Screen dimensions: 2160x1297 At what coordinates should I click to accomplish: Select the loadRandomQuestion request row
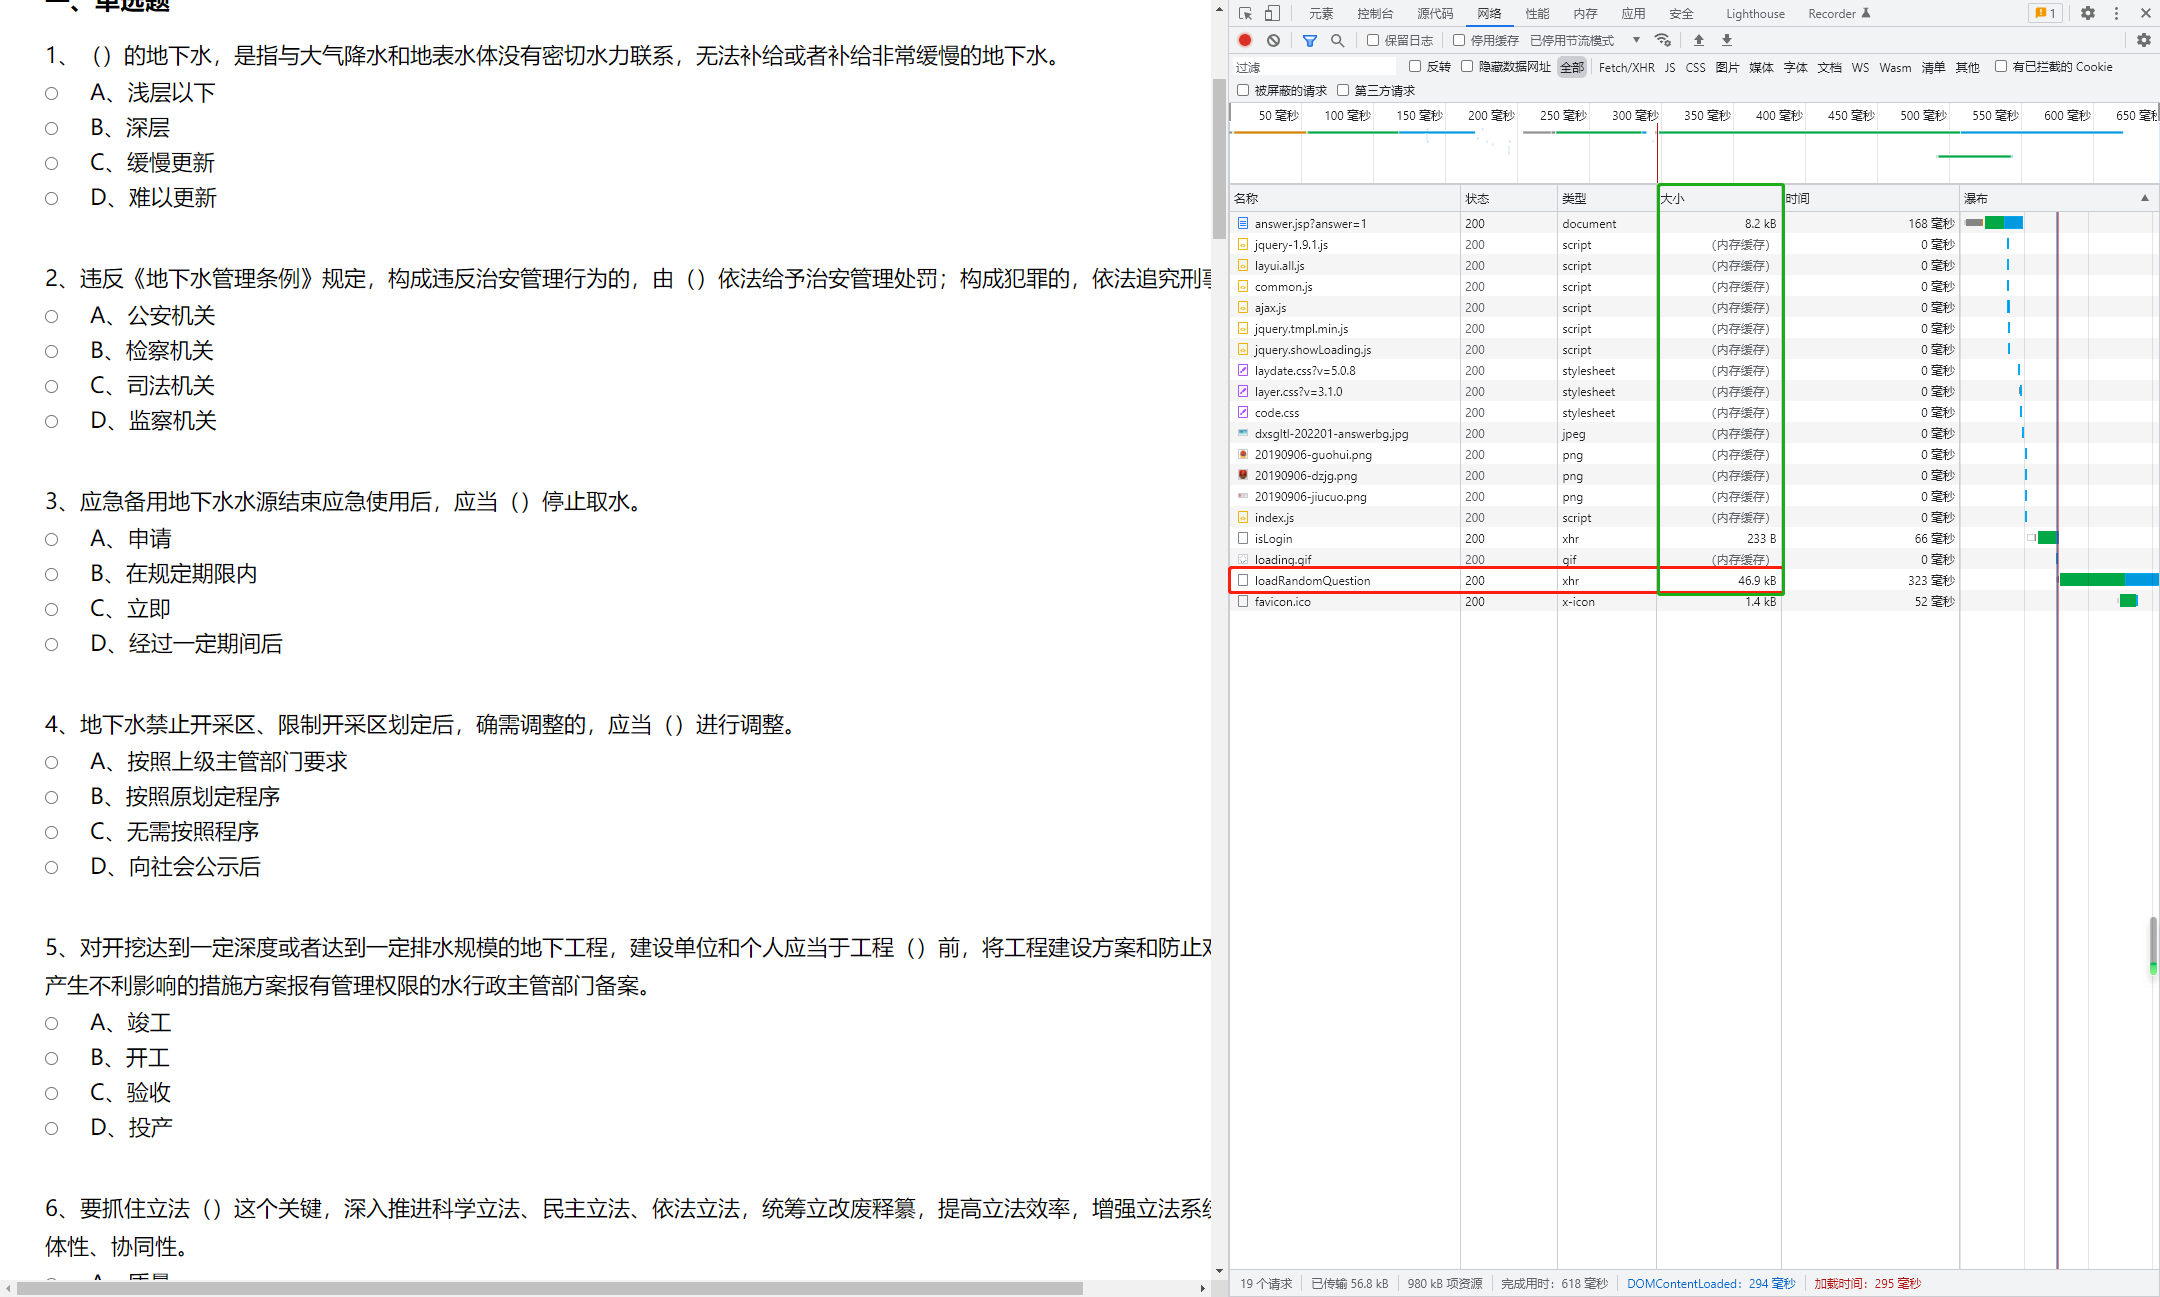point(1313,580)
